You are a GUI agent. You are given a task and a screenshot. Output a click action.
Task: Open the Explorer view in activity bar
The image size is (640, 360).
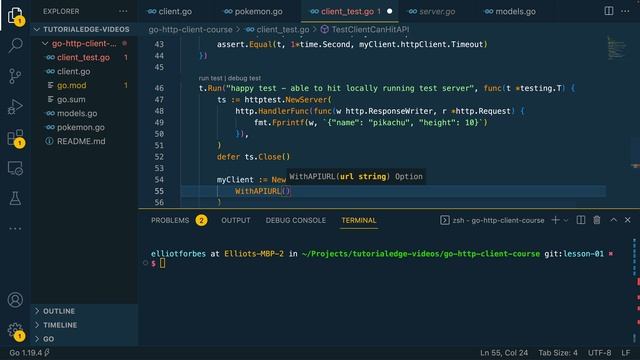click(x=15, y=16)
